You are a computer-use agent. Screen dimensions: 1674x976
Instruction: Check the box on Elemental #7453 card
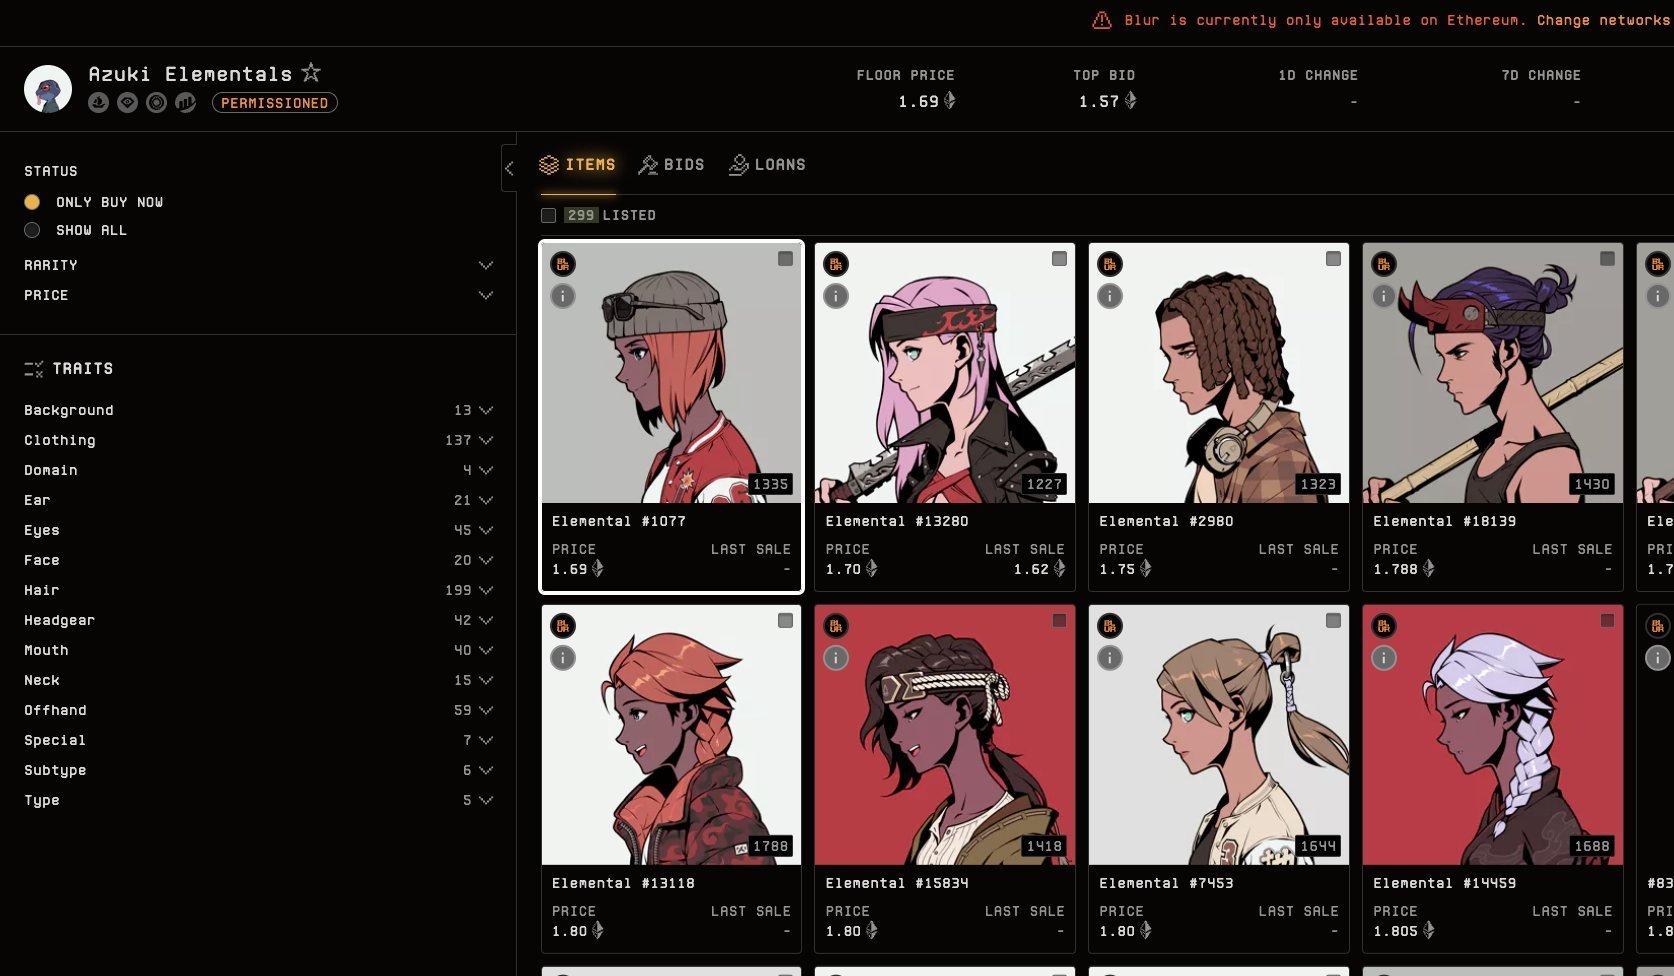[x=1334, y=621]
